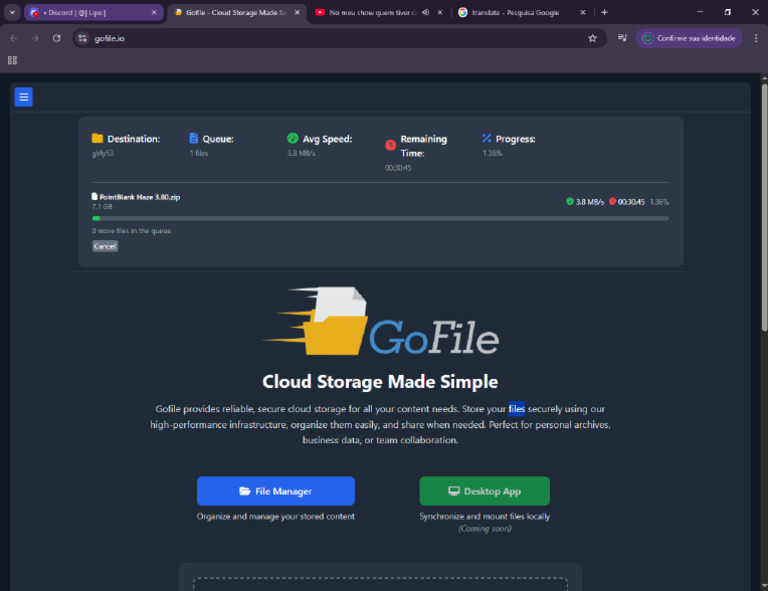
Task: Click the browser forward arrow
Action: point(35,38)
